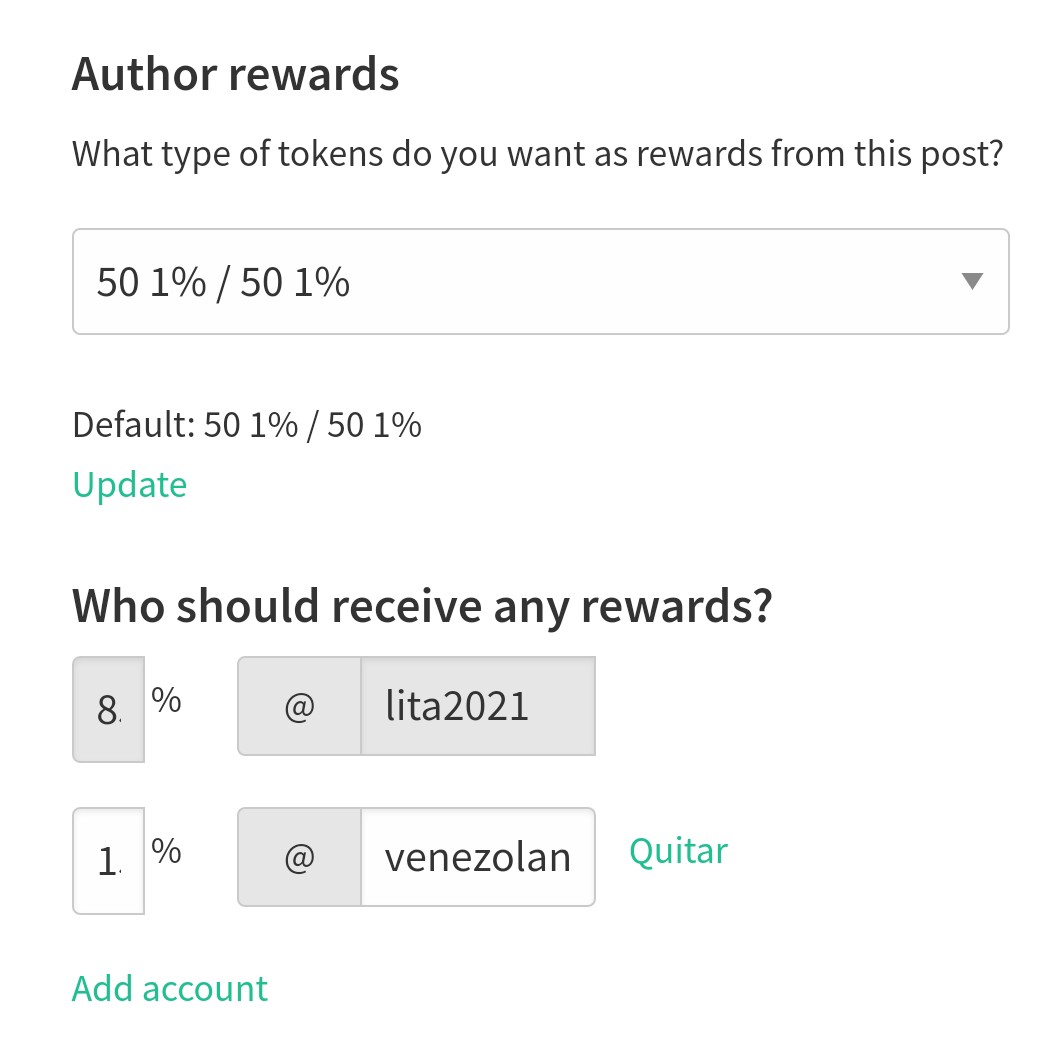Open the reward token type combo box
Screen dimensions: 1062x1062
tap(540, 281)
